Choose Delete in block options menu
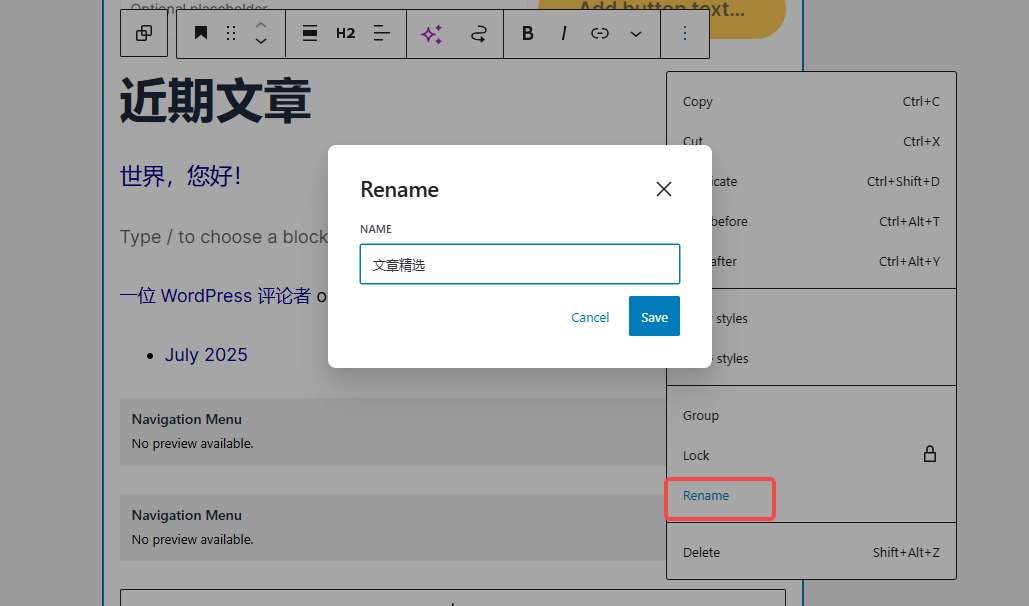Screen dimensions: 1029x606 [701, 552]
